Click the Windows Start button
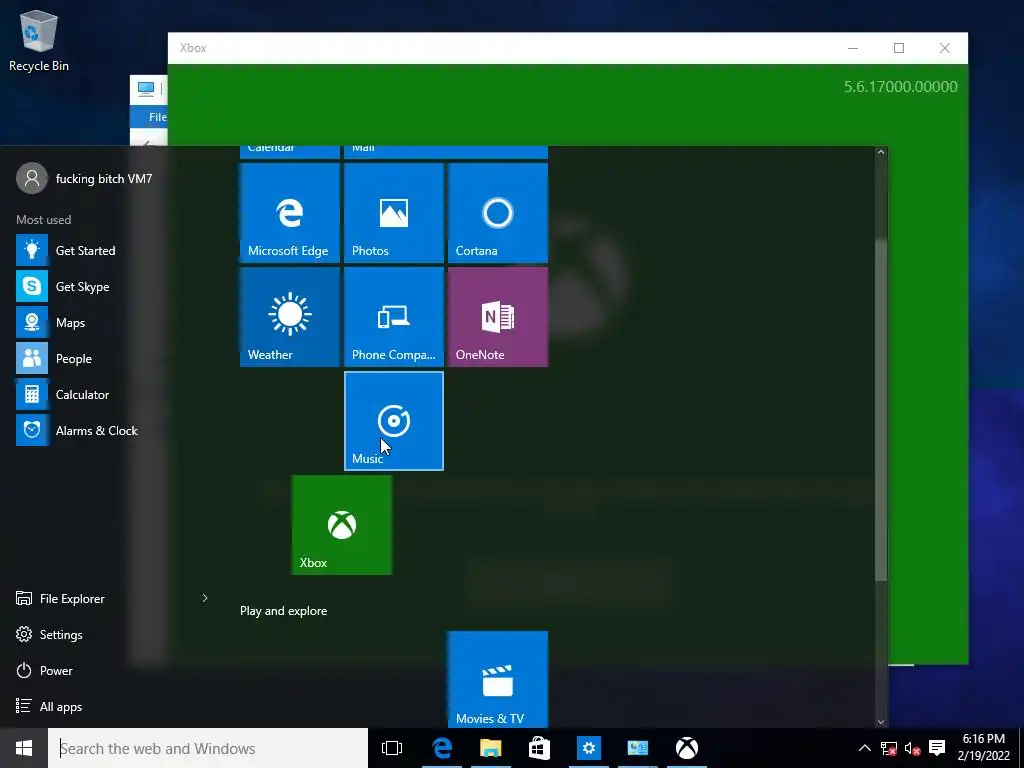The width and height of the screenshot is (1024, 768). pos(24,748)
